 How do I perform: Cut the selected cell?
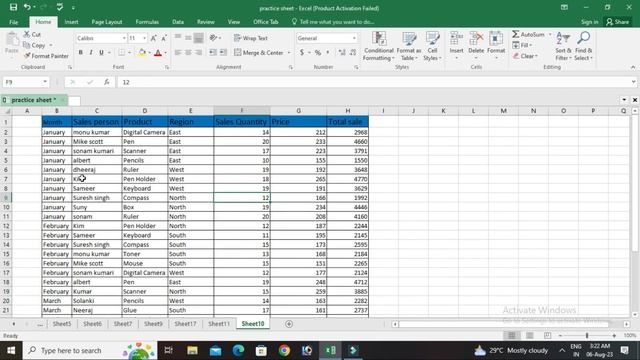(32, 35)
